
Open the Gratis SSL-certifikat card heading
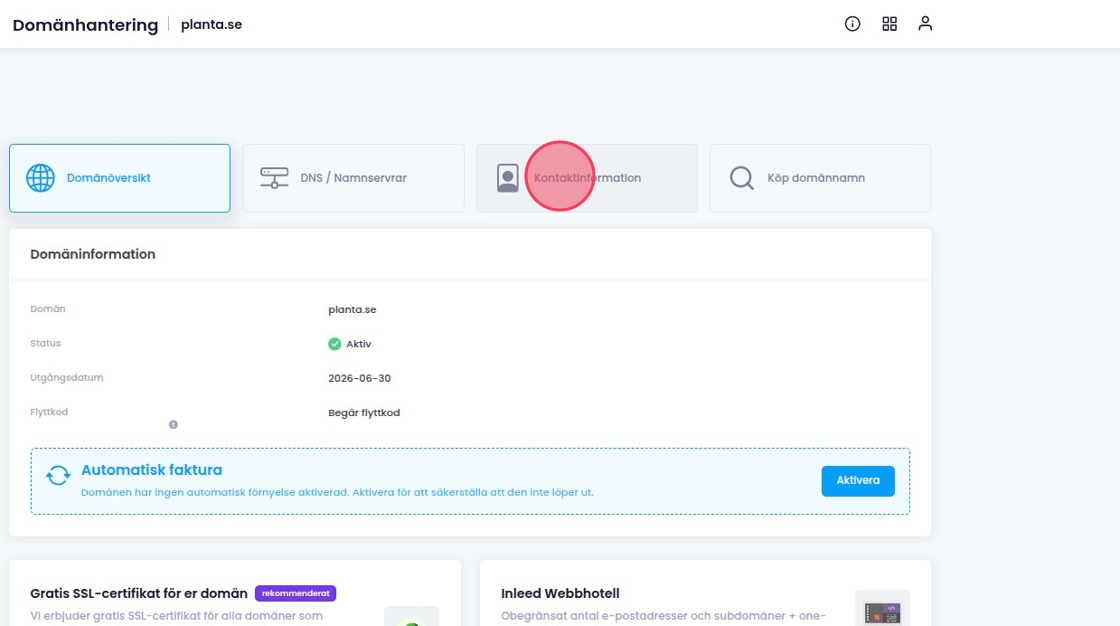pos(139,594)
